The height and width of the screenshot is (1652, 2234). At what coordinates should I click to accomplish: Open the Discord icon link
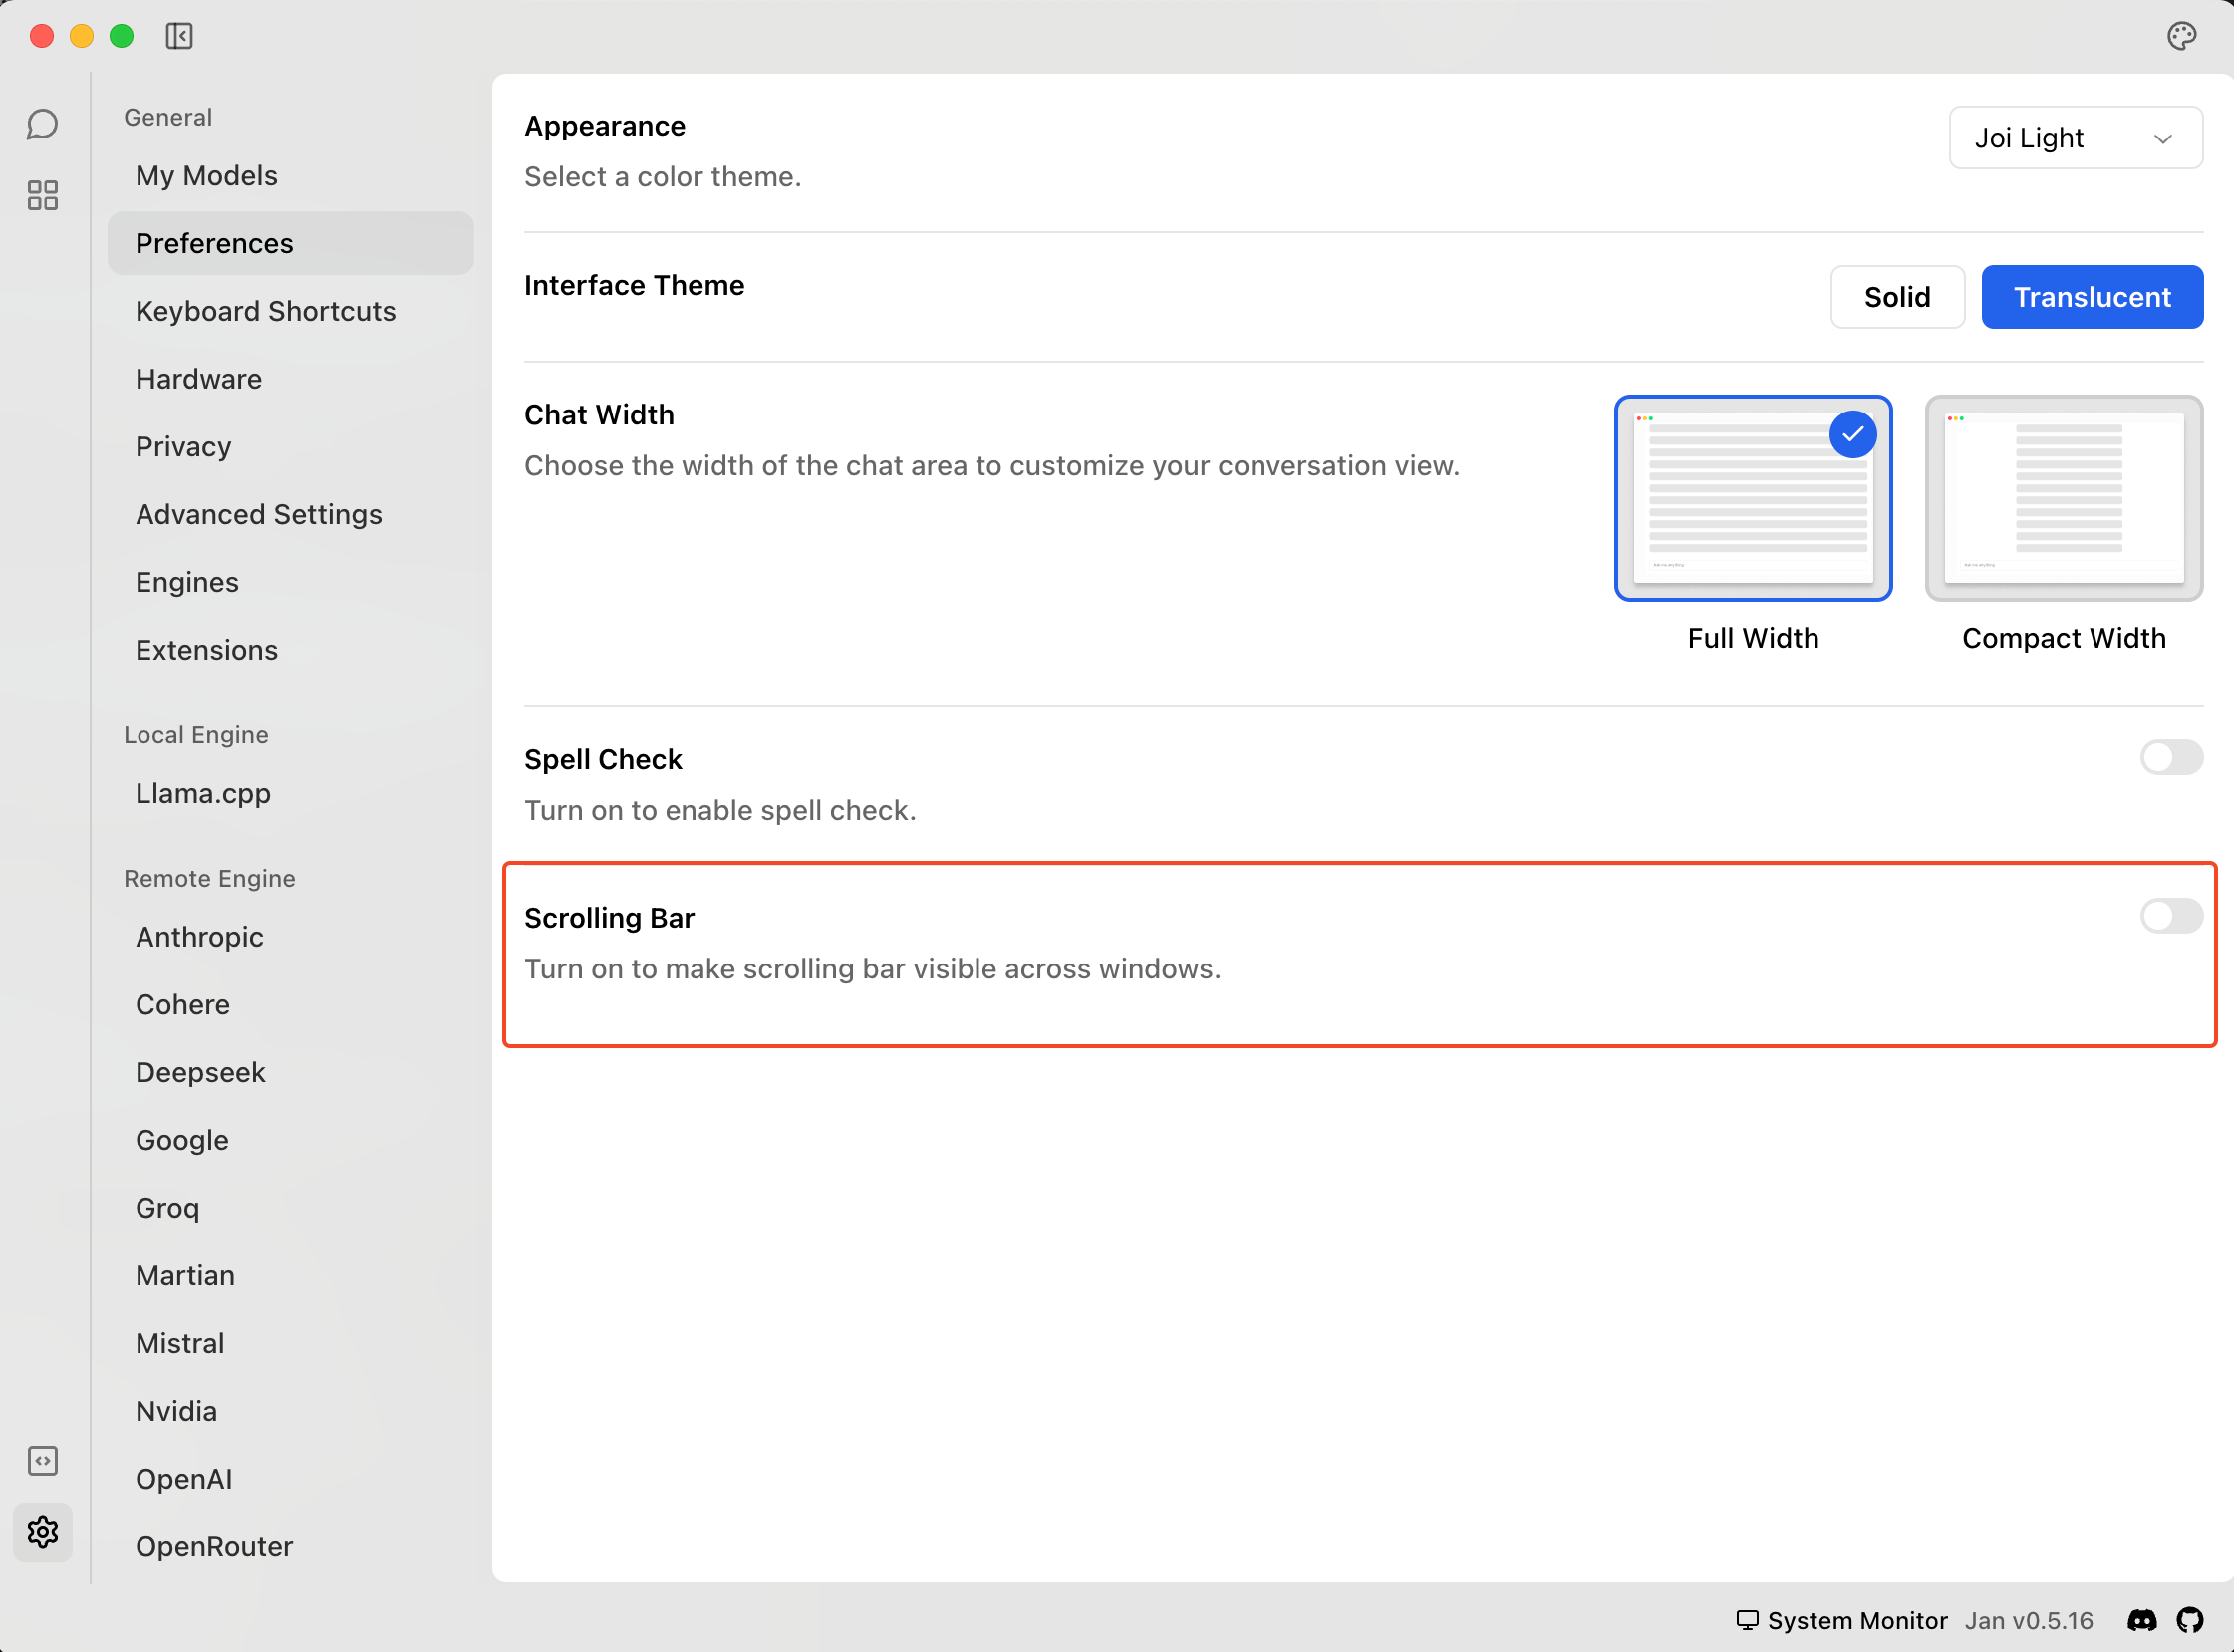(2141, 1620)
